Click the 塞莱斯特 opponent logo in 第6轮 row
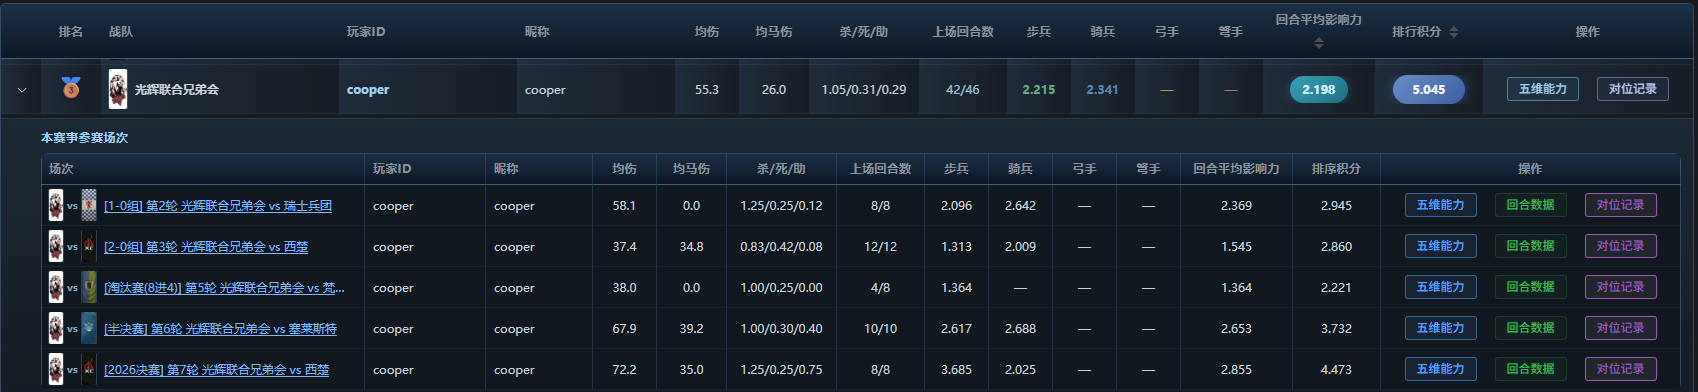1698x392 pixels. [x=89, y=328]
